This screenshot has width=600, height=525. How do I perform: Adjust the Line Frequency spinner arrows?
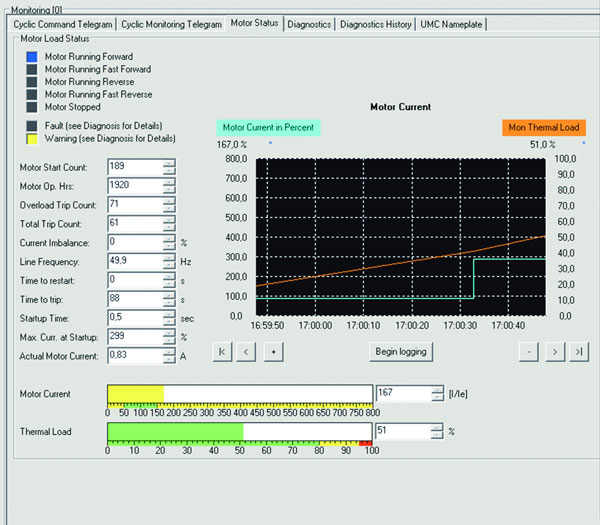coord(169,260)
